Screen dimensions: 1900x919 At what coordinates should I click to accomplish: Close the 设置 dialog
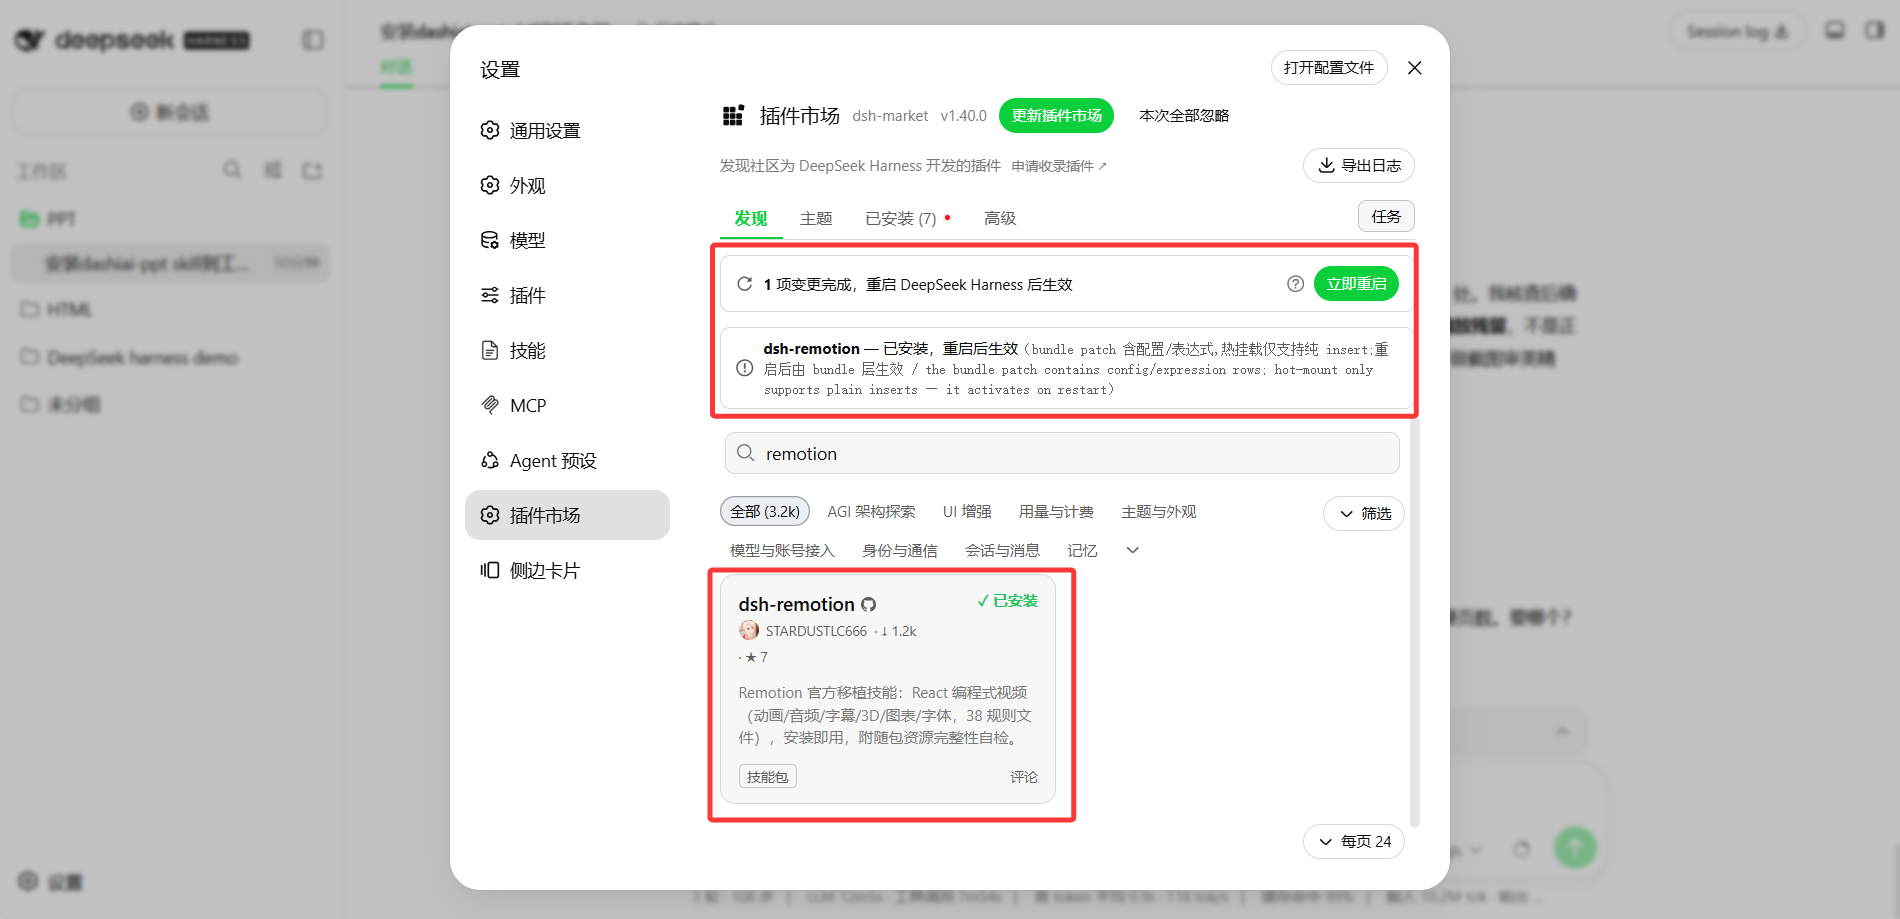(1414, 68)
